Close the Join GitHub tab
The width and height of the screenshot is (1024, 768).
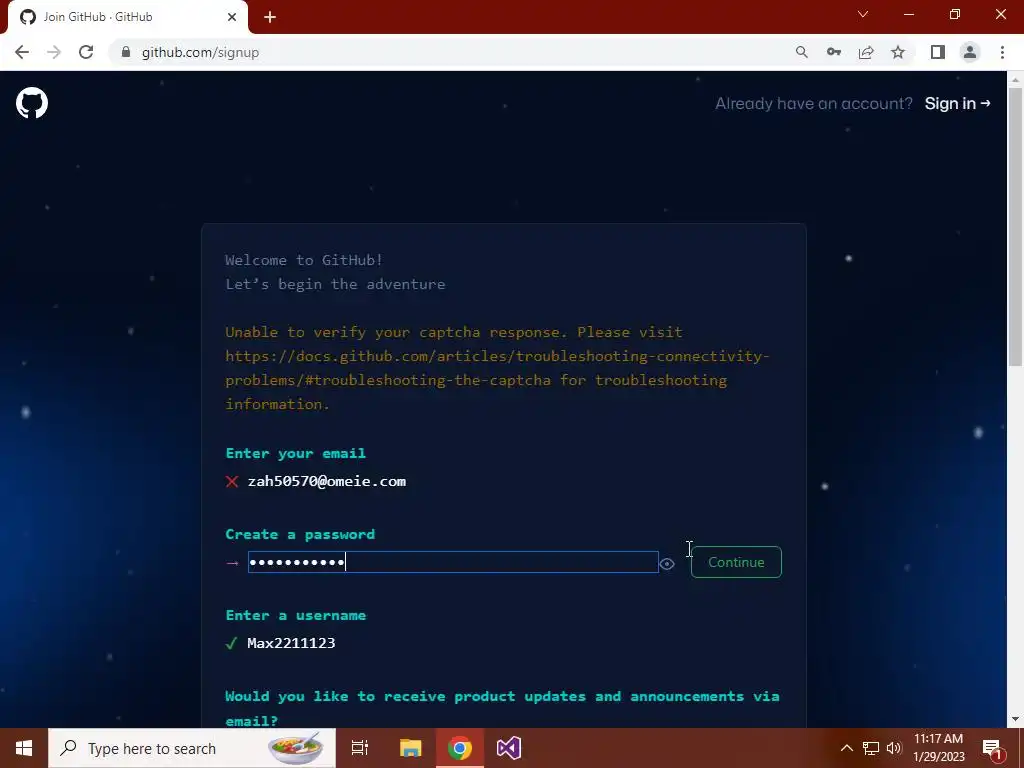pos(232,17)
